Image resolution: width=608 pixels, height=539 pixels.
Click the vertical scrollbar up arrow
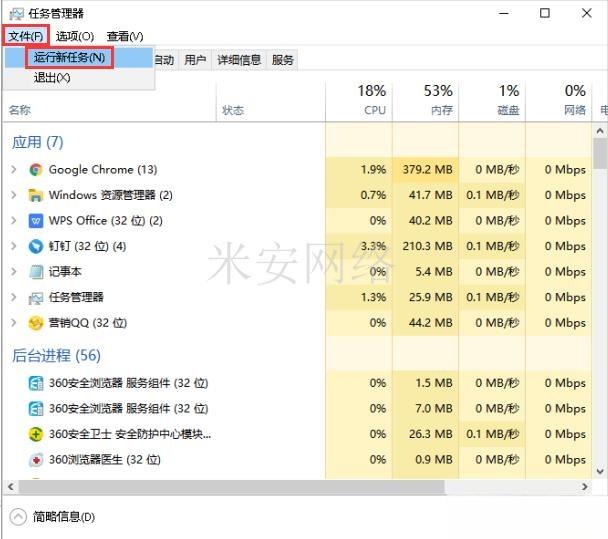click(x=600, y=131)
